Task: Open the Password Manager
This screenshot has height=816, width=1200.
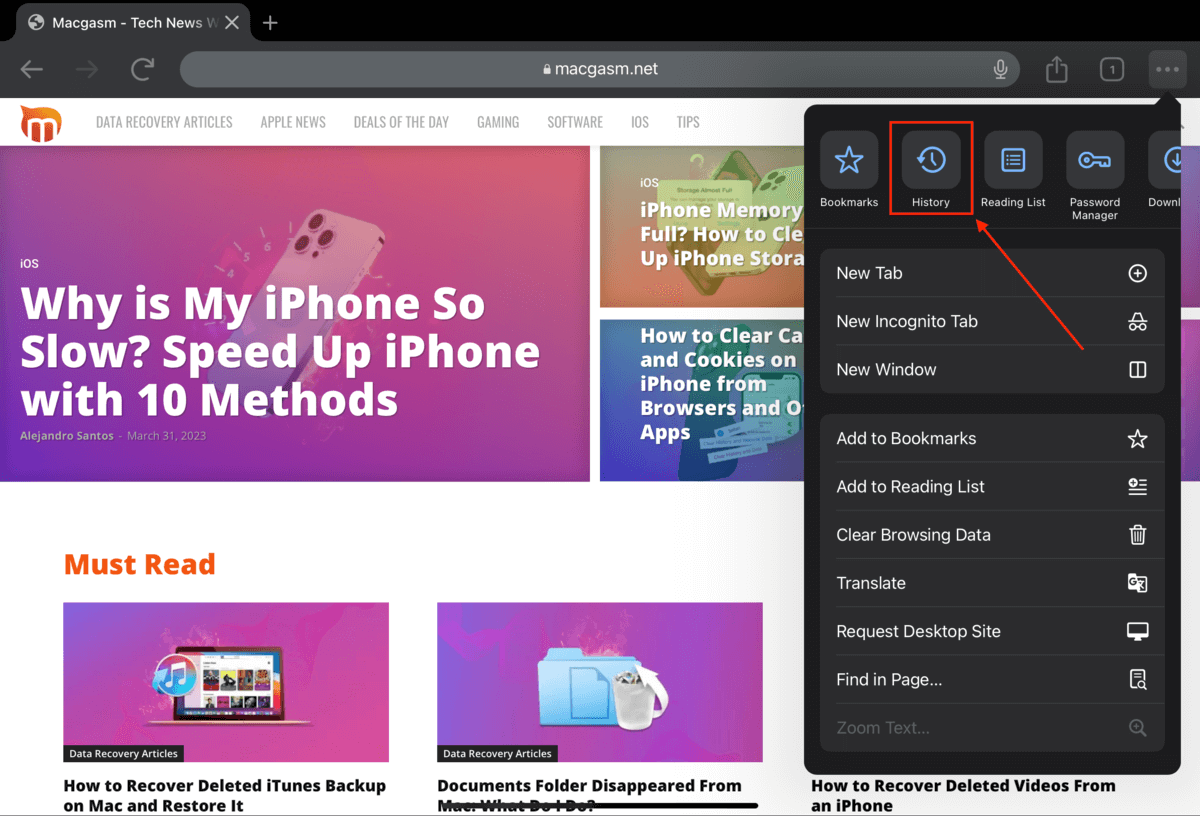Action: tap(1094, 168)
